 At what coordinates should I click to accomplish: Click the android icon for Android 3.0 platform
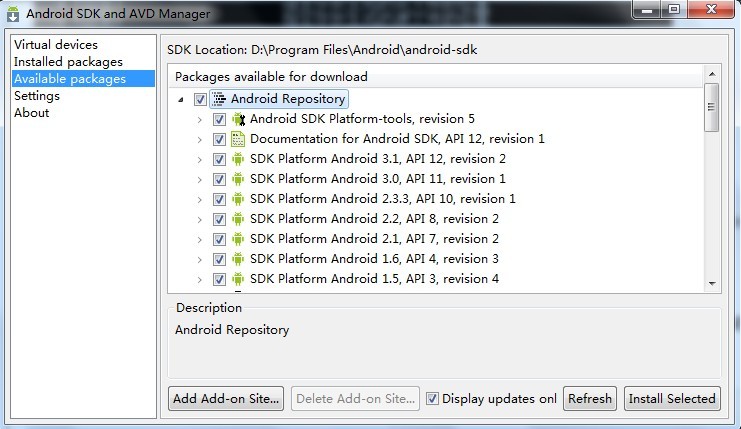[x=238, y=179]
